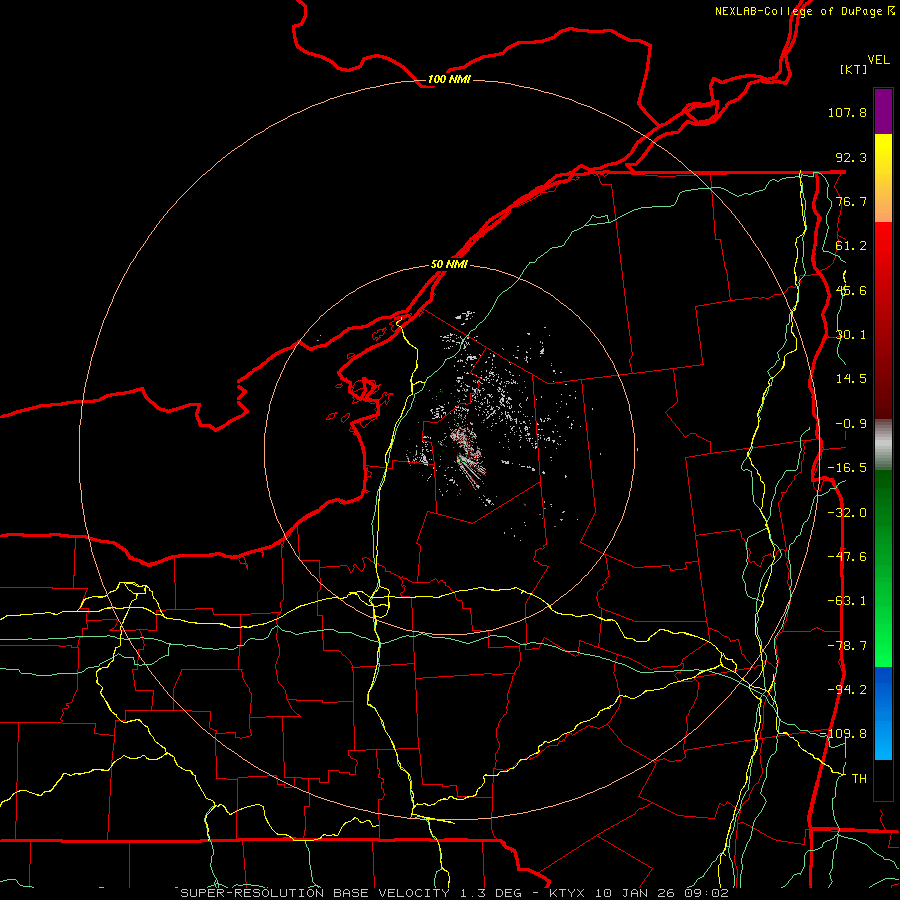Select the -32.0 legend value

pyautogui.click(x=847, y=513)
